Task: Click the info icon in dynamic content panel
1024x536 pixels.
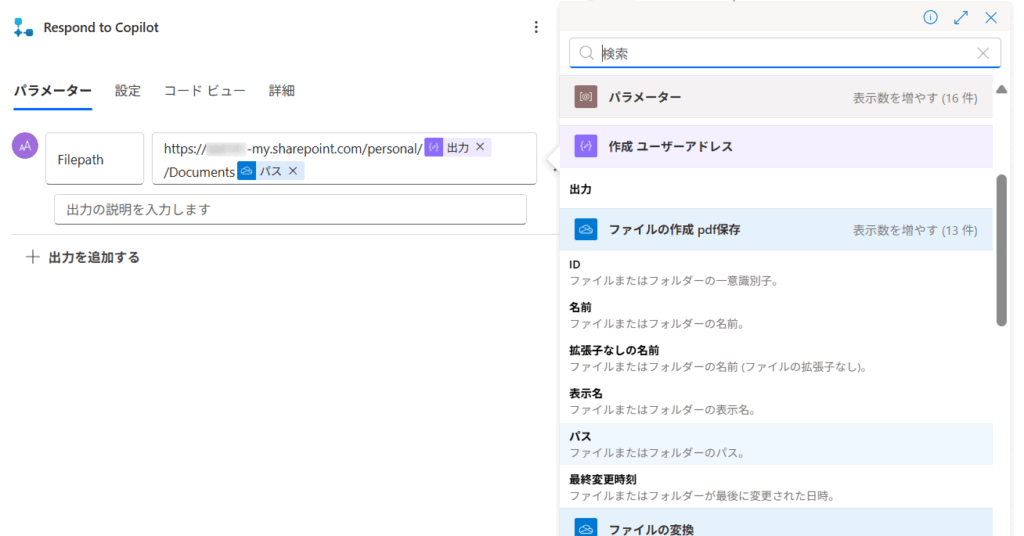Action: [930, 17]
